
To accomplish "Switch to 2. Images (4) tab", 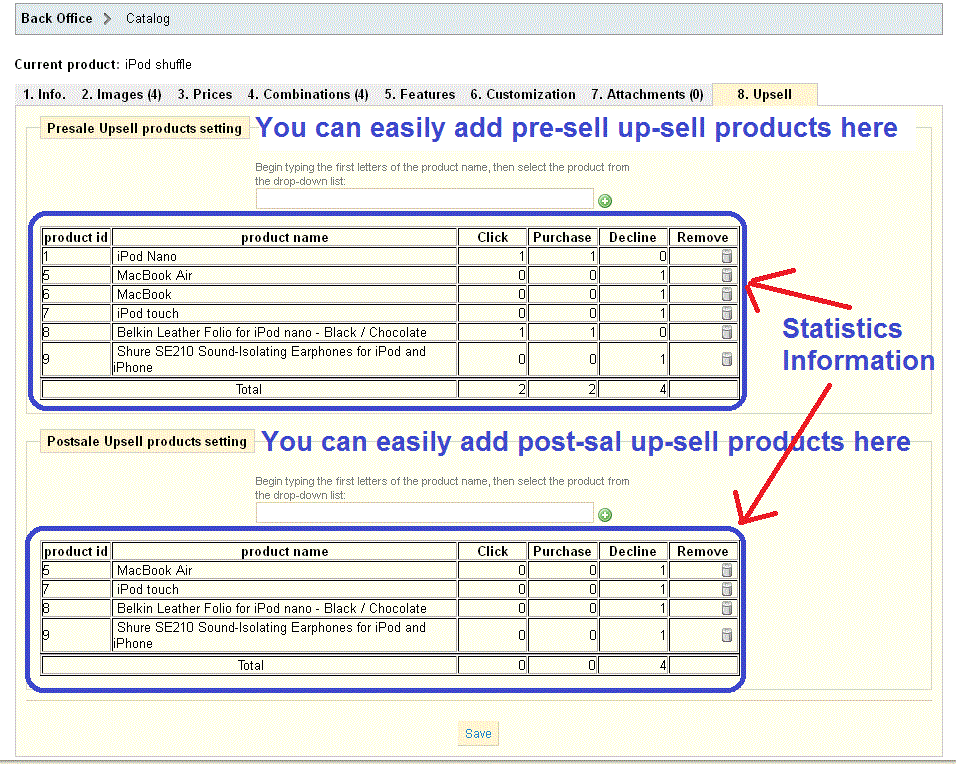I will pos(121,95).
